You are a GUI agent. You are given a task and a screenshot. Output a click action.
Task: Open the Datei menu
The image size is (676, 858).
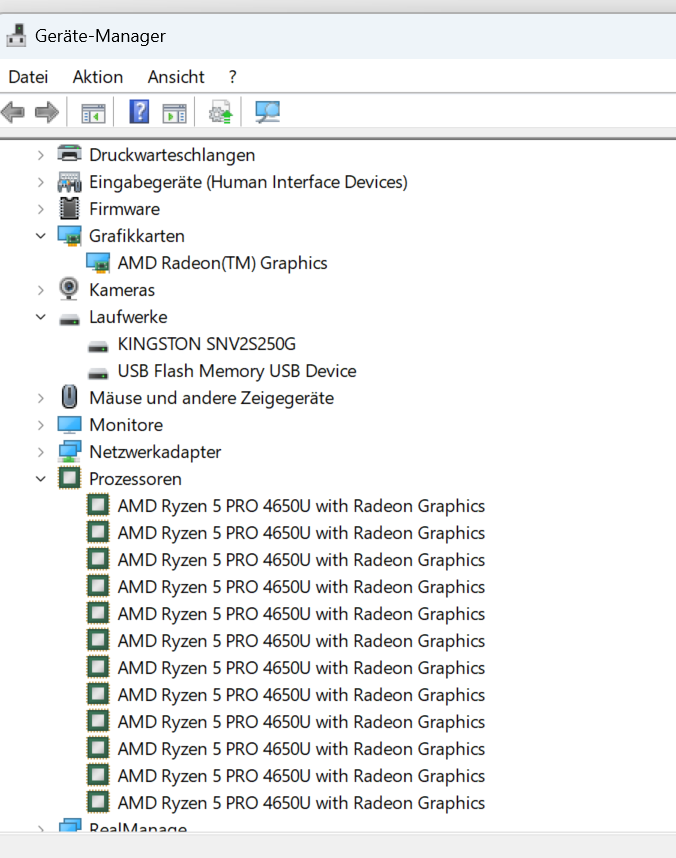click(28, 77)
